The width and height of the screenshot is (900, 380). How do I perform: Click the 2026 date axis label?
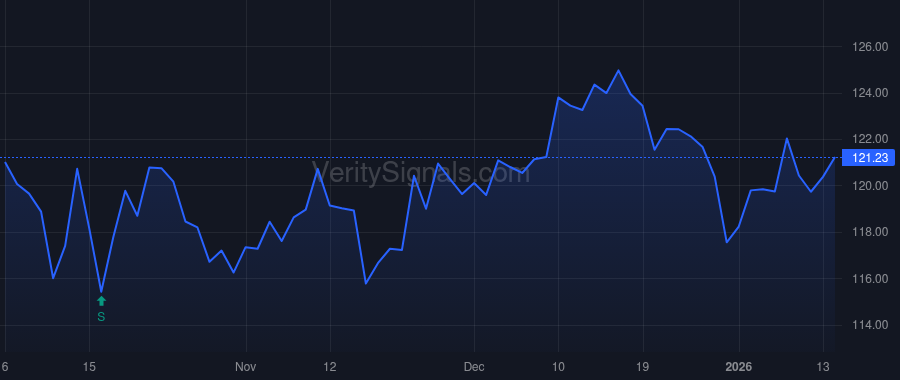click(739, 367)
